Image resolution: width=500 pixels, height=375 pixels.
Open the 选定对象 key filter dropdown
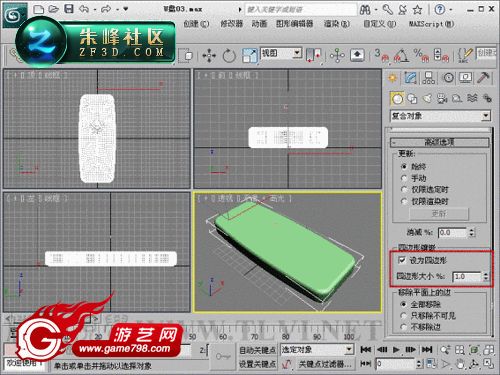[x=316, y=349]
